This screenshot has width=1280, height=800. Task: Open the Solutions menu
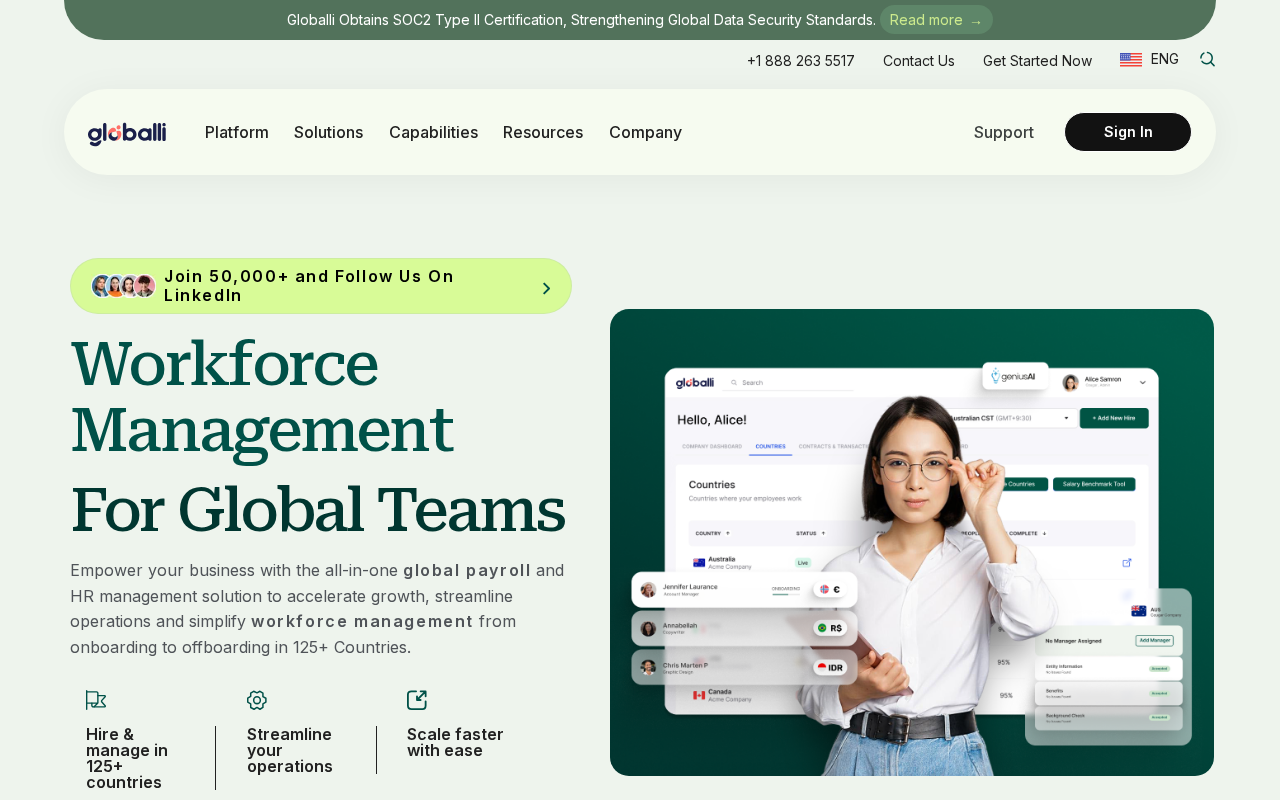329,132
